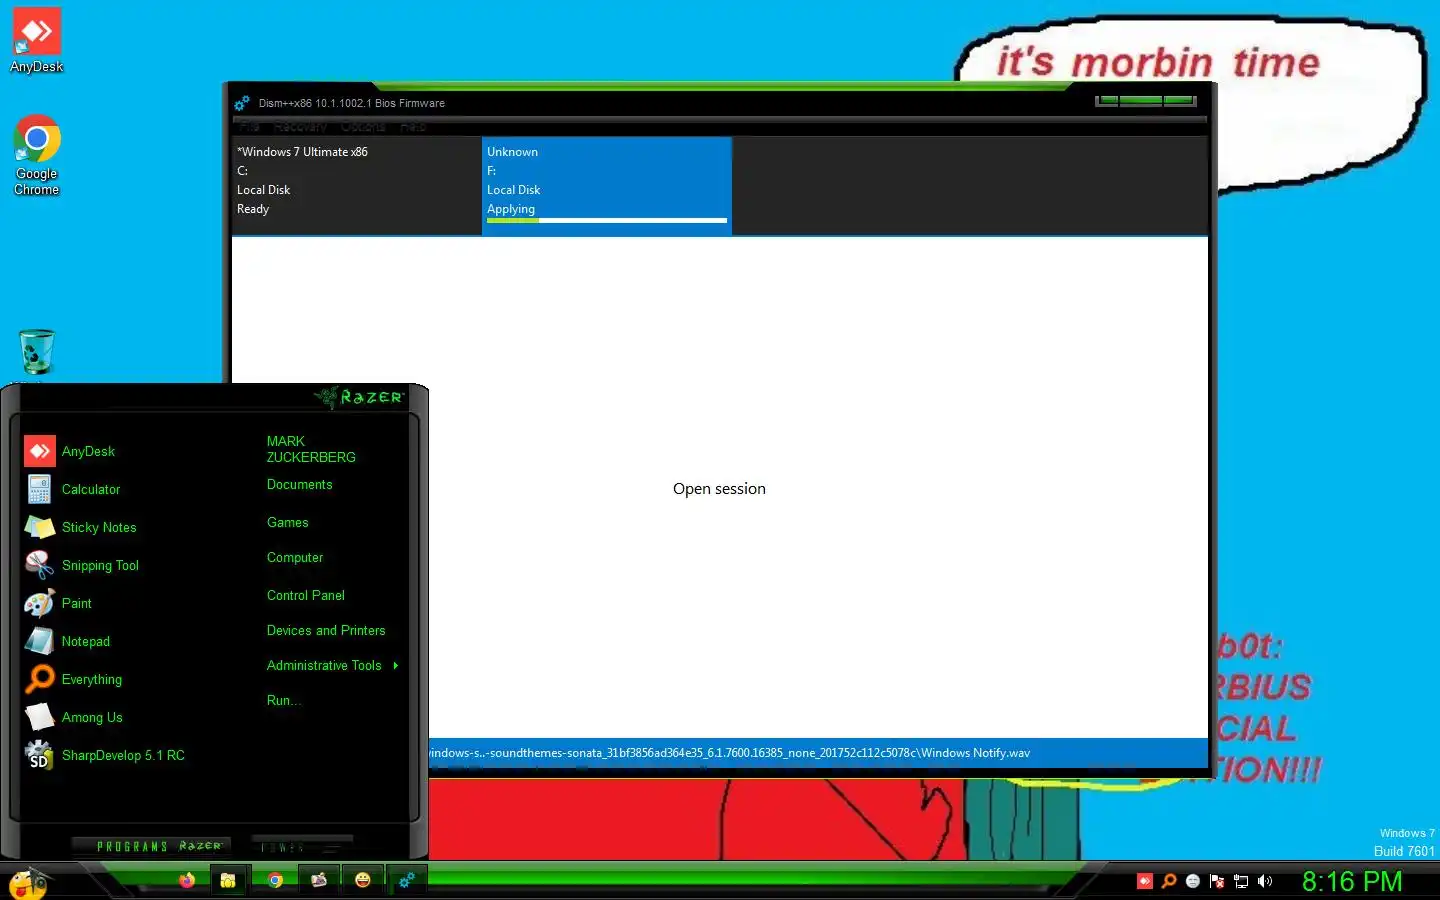The image size is (1440, 900).
Task: Click the Calculator icon in Start menu
Action: pyautogui.click(x=40, y=489)
